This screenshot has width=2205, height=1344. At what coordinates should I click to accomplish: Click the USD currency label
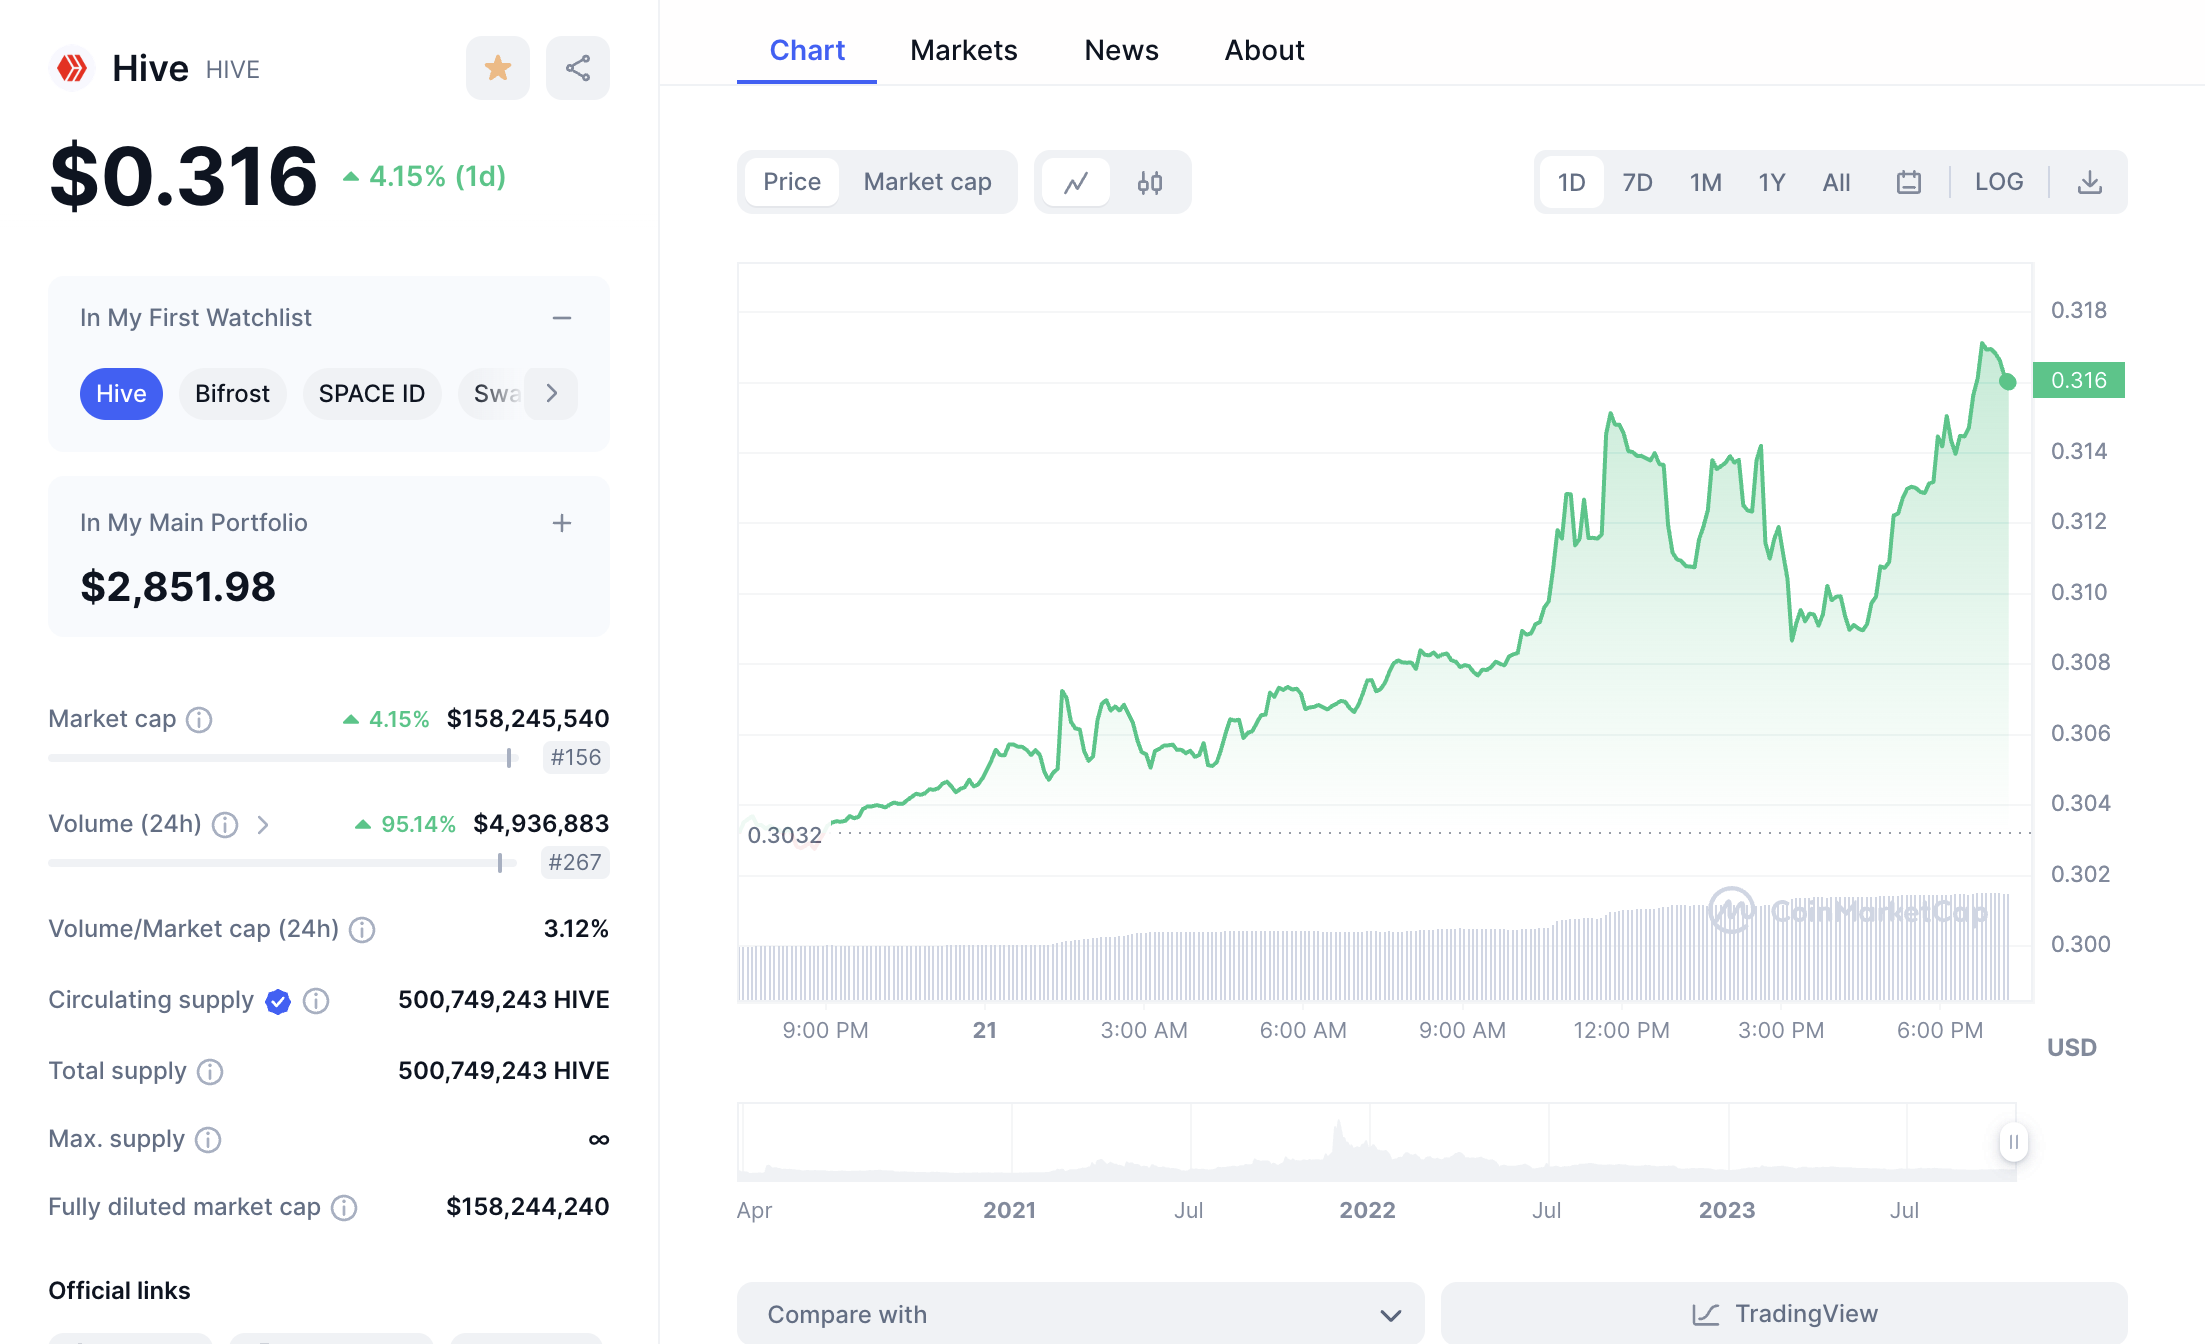point(2071,1047)
